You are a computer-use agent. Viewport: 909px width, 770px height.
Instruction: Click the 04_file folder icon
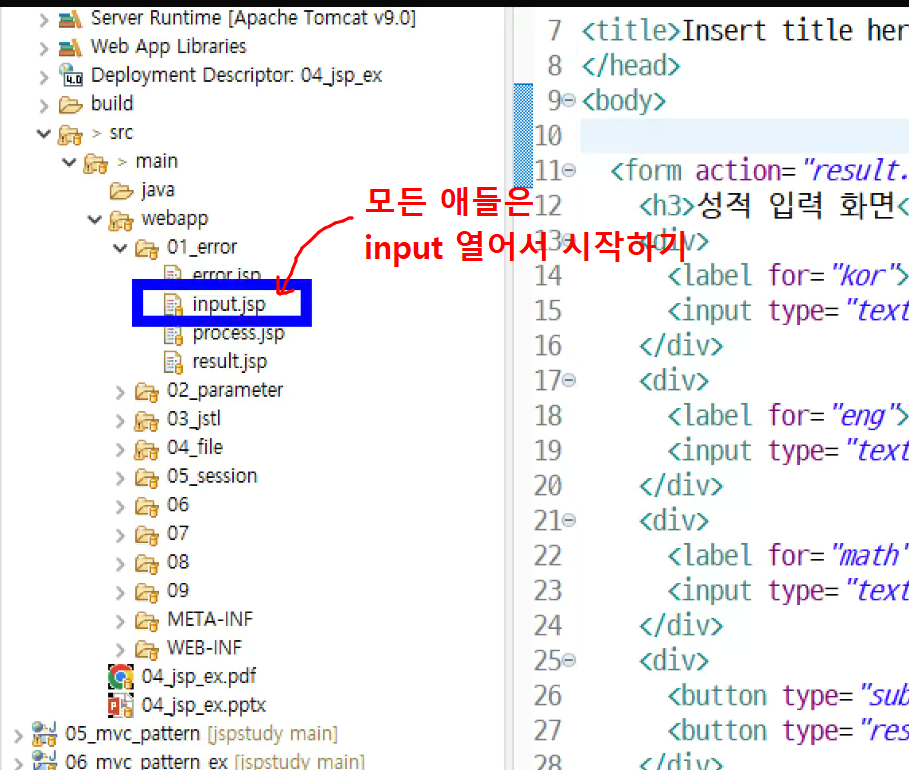point(147,449)
